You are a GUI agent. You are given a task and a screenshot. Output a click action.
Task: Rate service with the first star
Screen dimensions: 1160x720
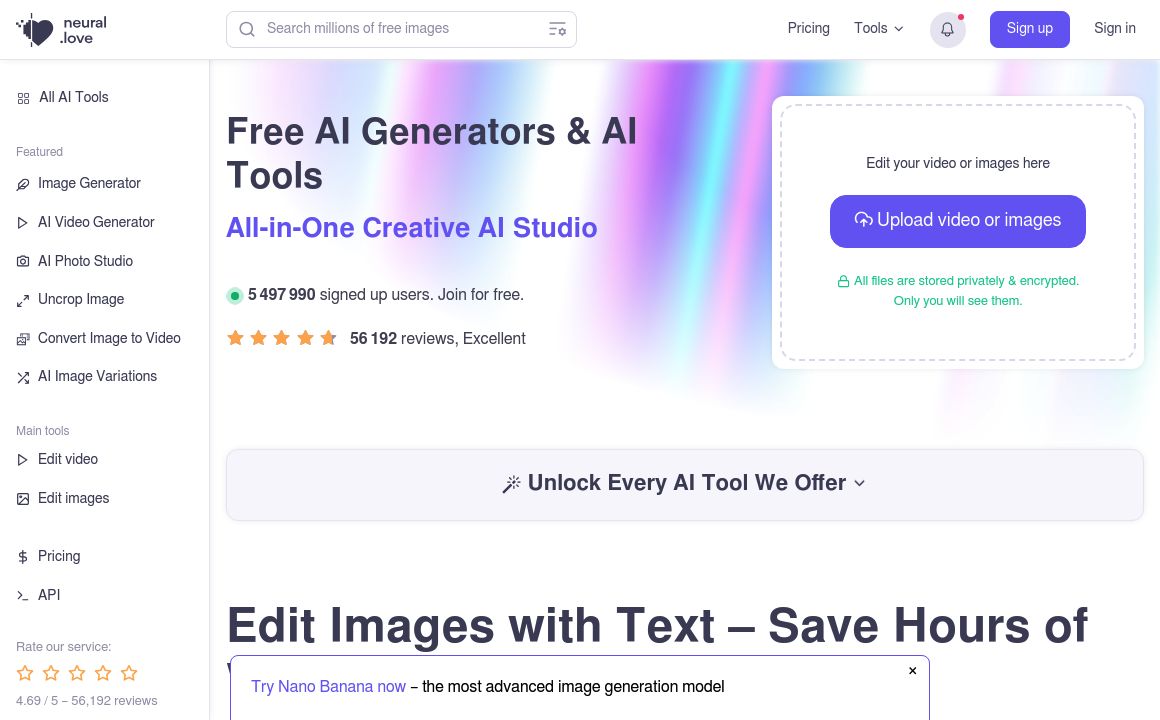tap(25, 673)
